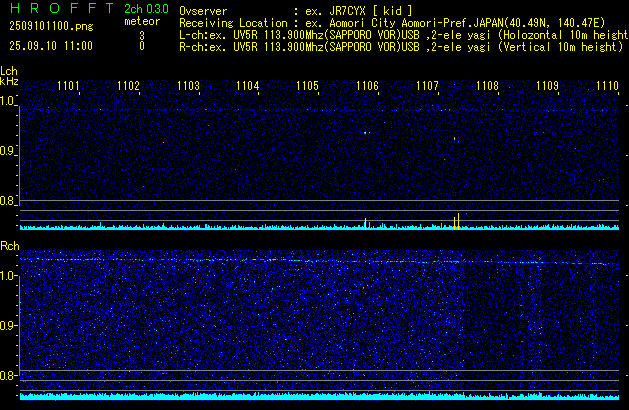Select the 1110 time marker
The height and width of the screenshot is (410, 629).
point(607,86)
